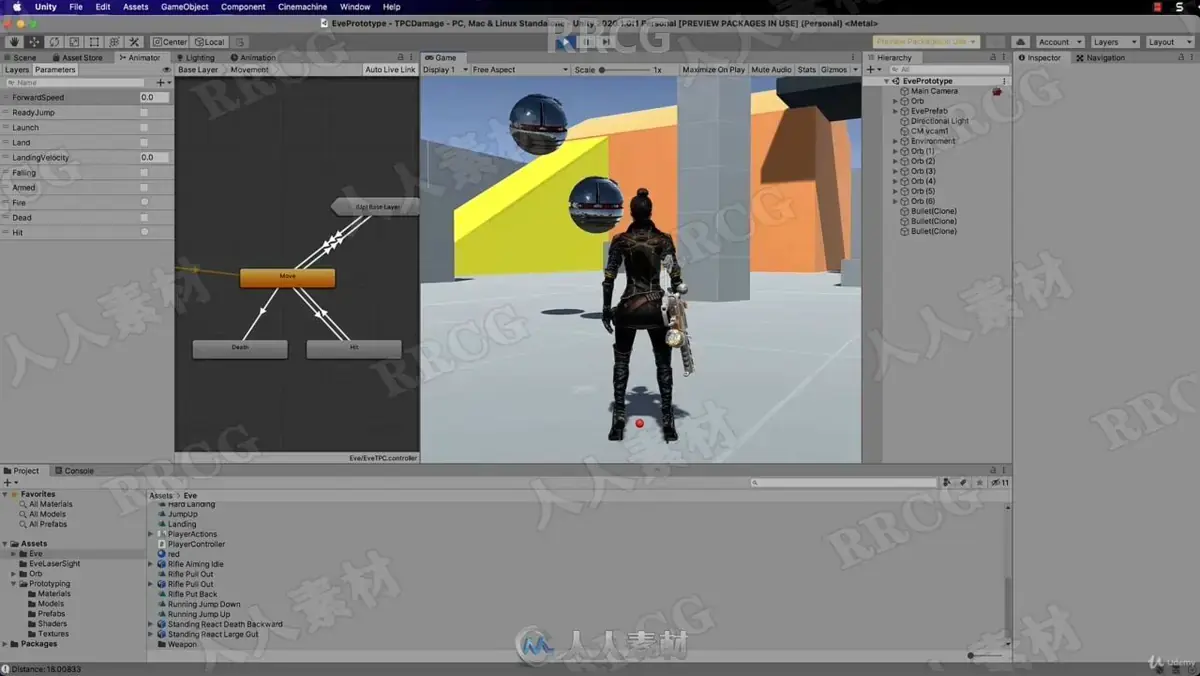Switch to the Navigation tab
Image resolution: width=1200 pixels, height=676 pixels.
[1100, 58]
